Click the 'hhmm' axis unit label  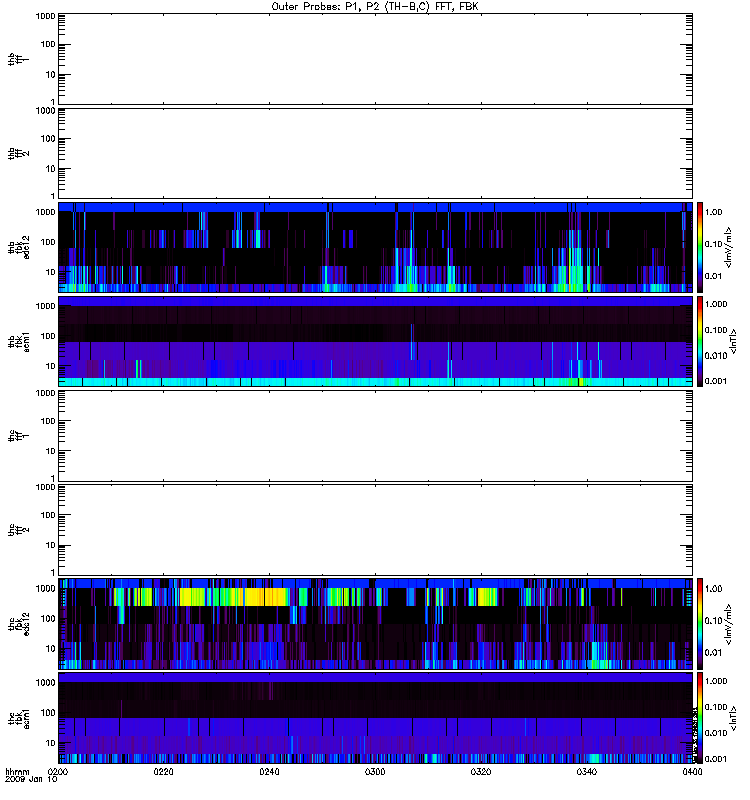pos(17,771)
